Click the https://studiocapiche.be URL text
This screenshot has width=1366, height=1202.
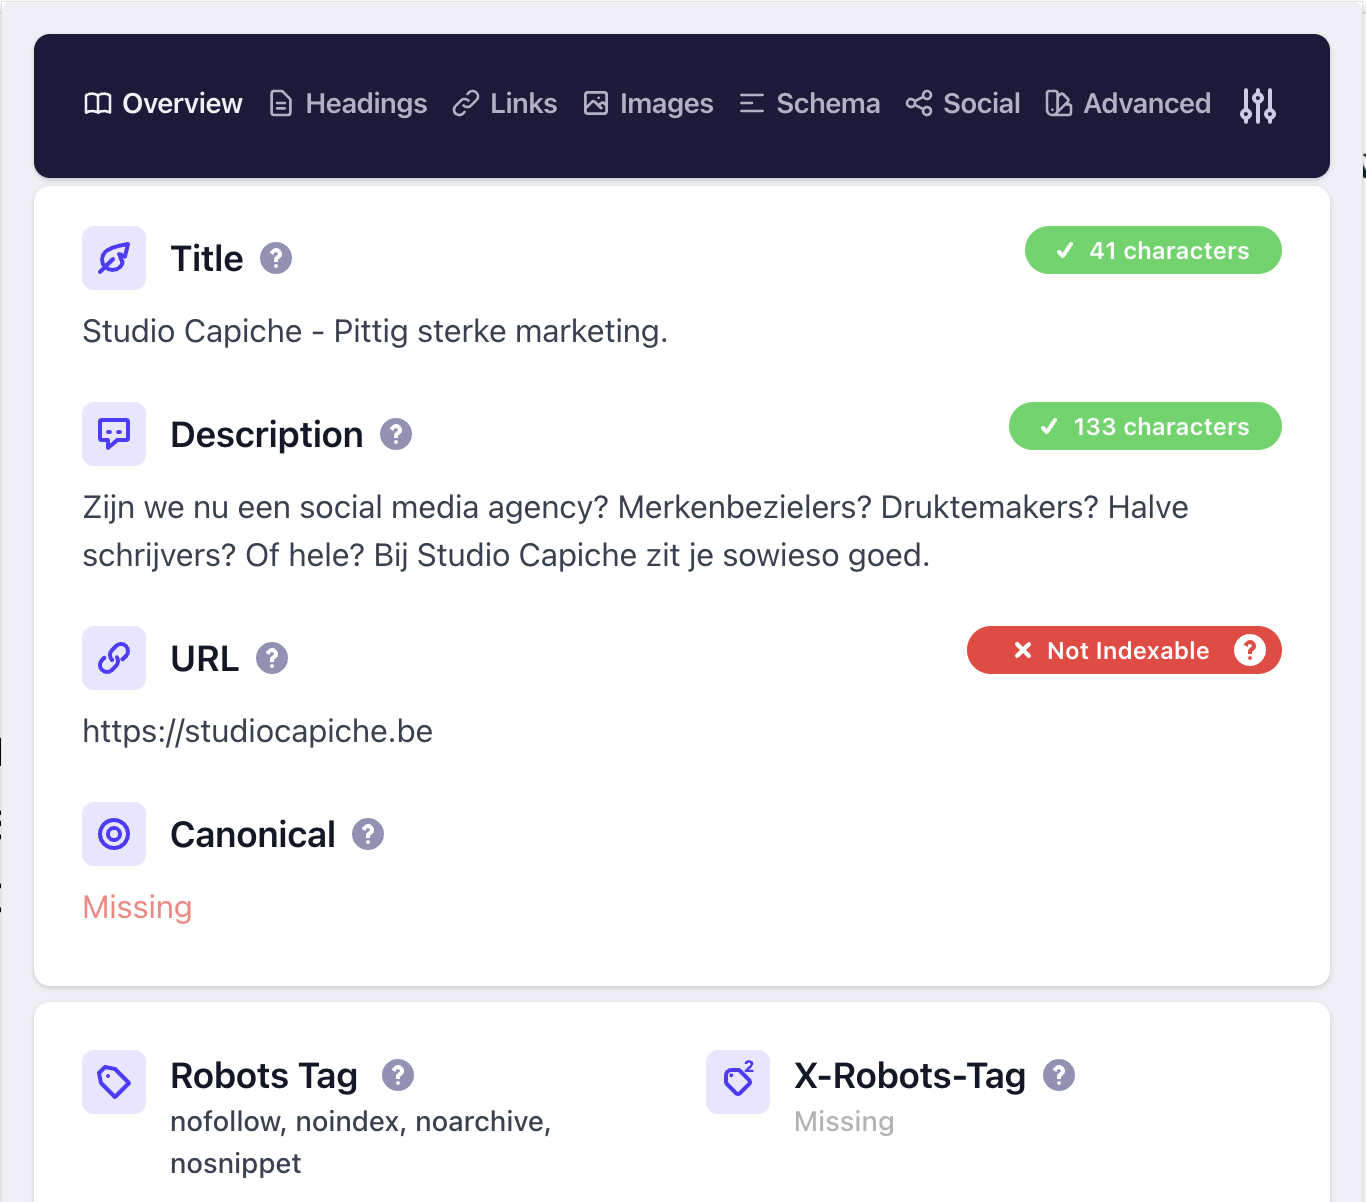[x=258, y=731]
